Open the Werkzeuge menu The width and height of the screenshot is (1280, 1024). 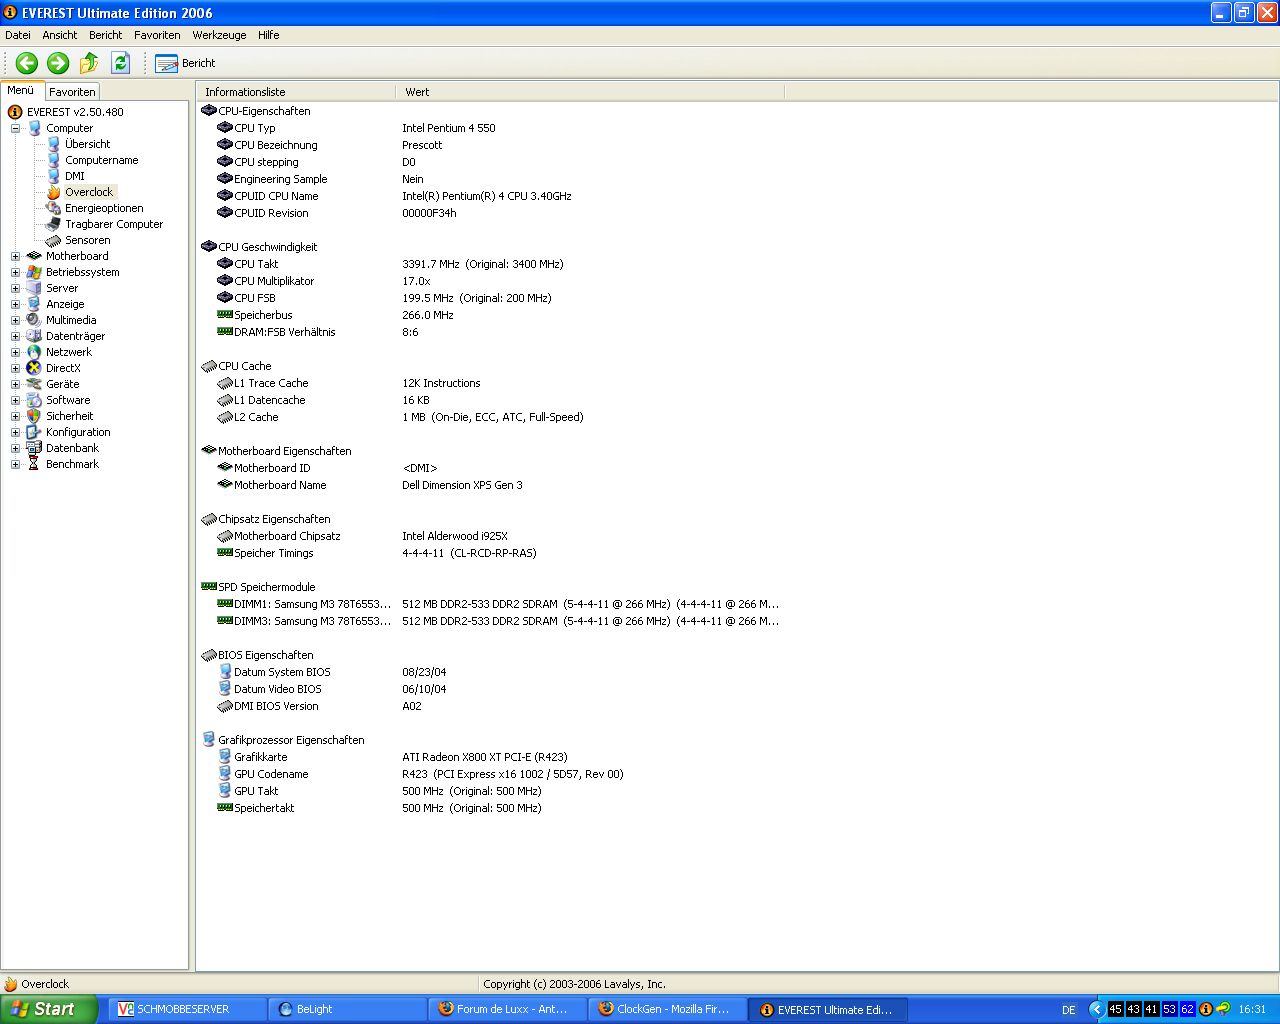coord(219,35)
